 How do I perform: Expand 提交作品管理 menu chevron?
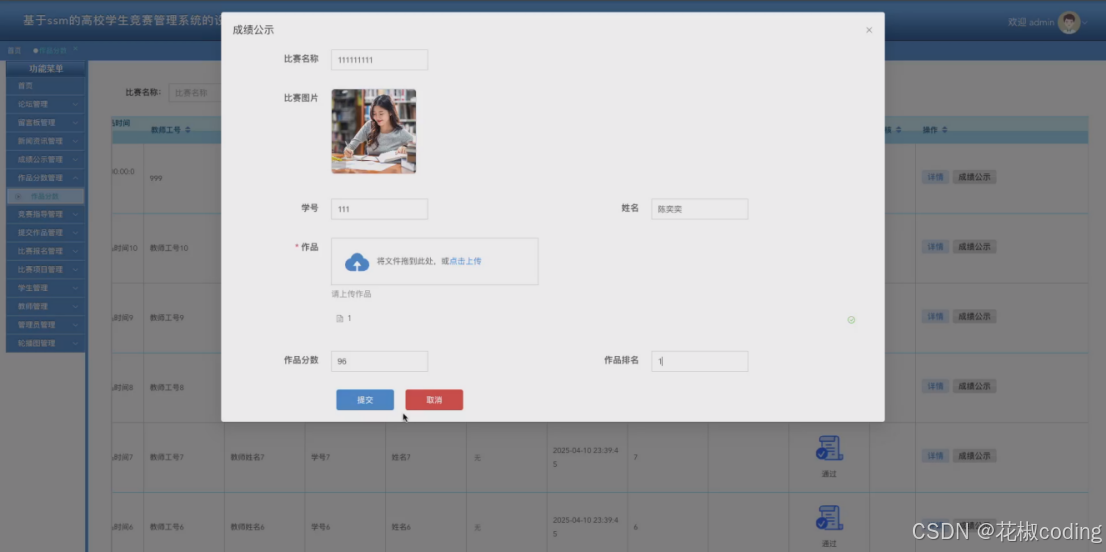[75, 233]
